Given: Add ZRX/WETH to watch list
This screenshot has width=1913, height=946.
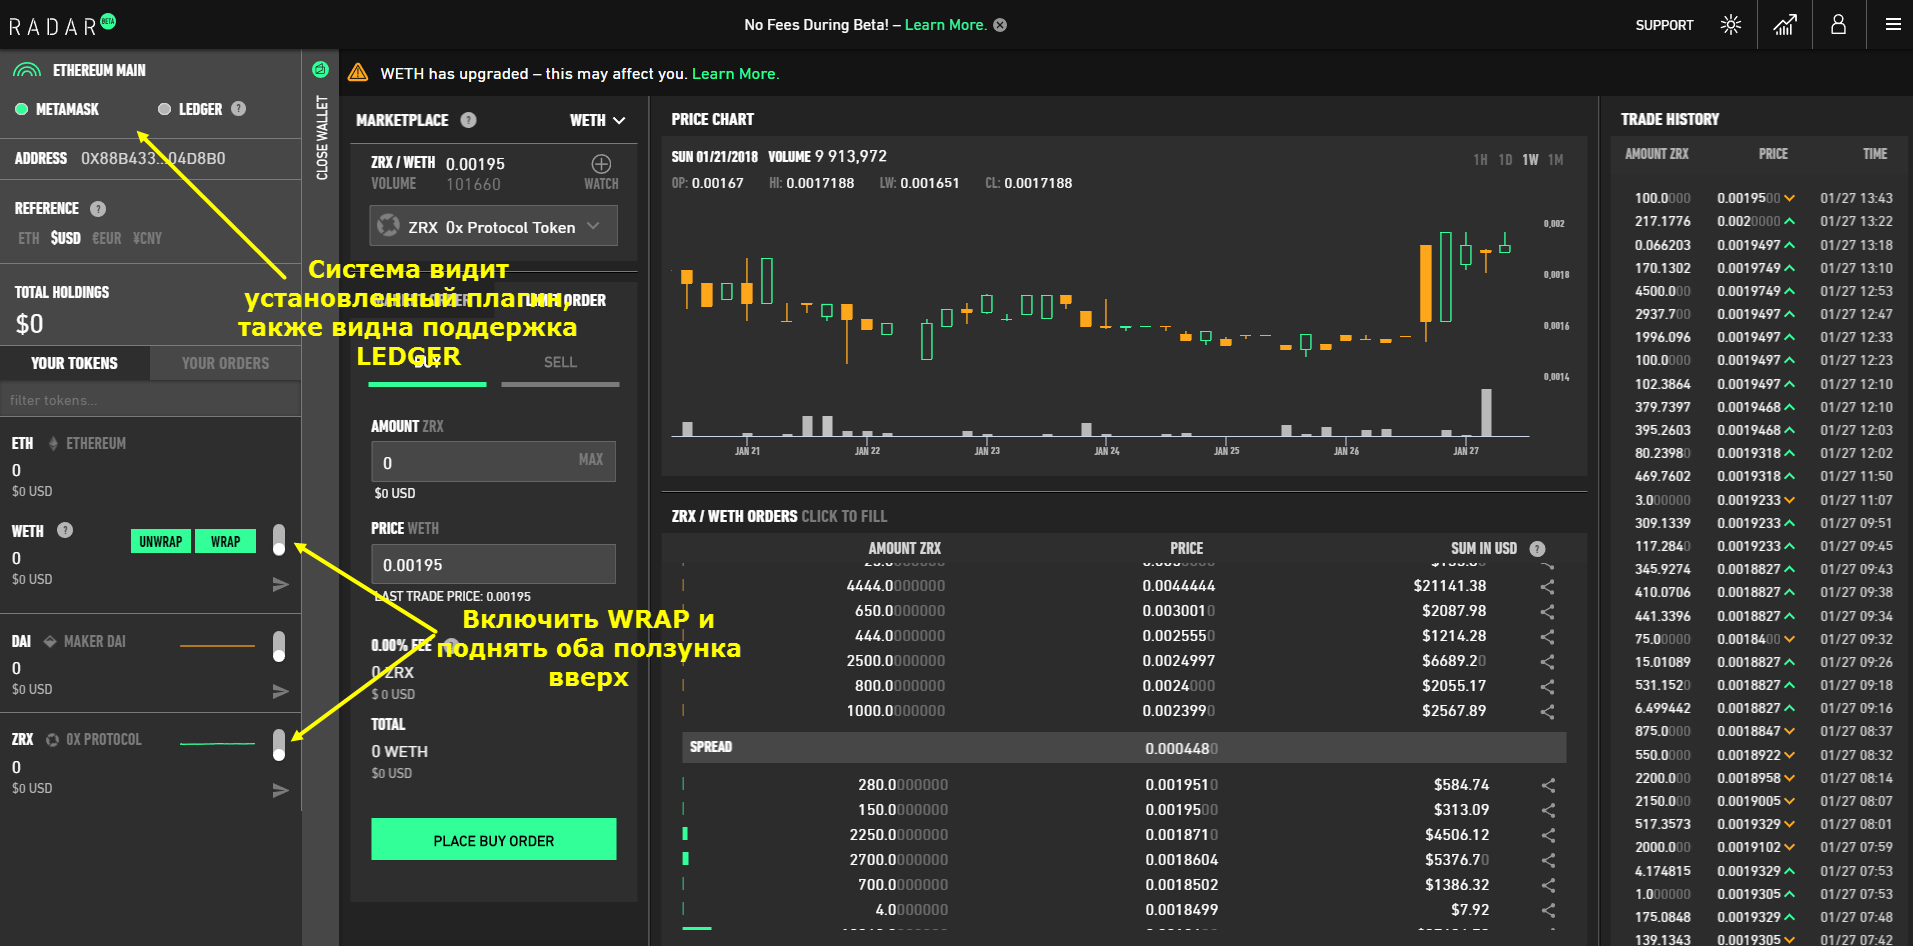Looking at the screenshot, I should pos(601,171).
